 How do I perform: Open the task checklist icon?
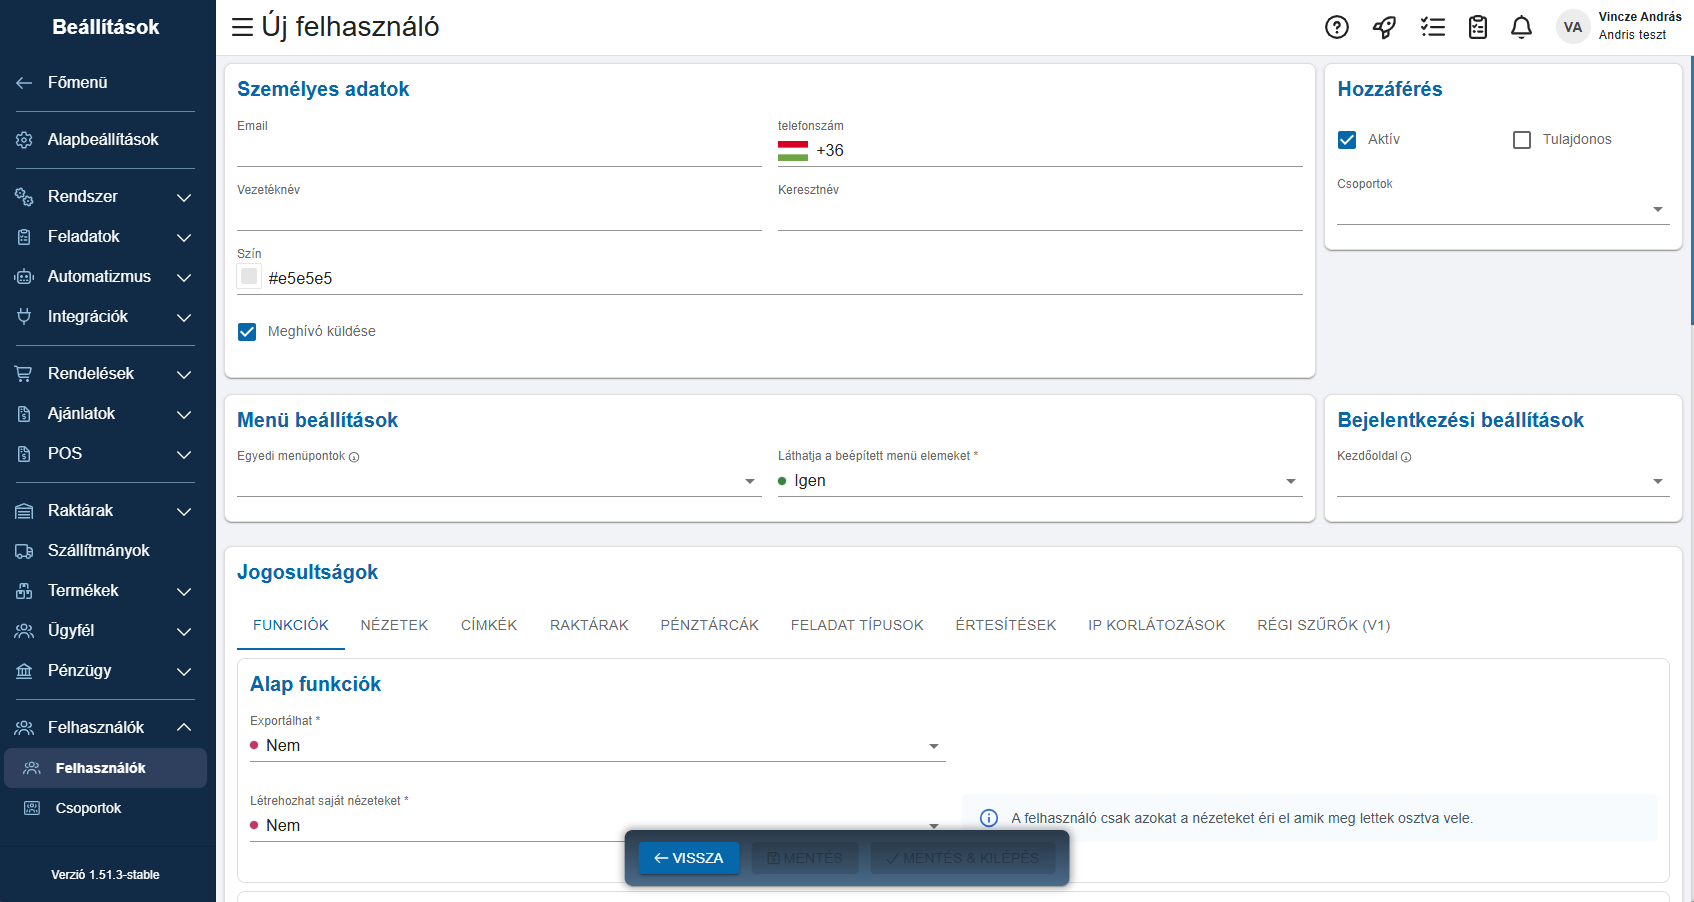(1432, 27)
